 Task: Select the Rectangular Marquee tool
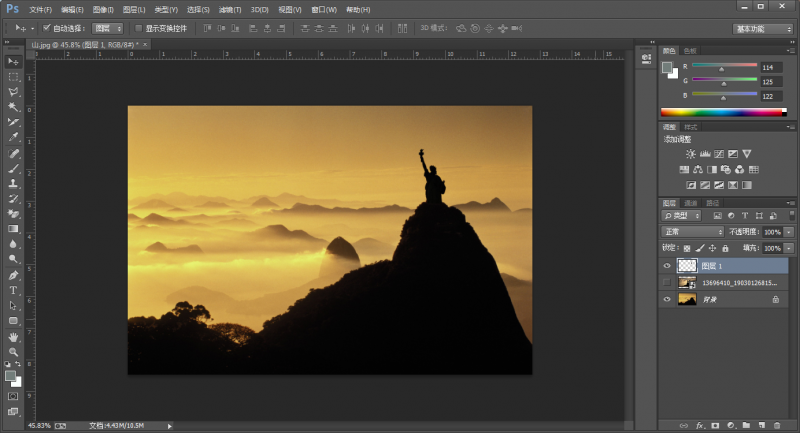click(x=13, y=76)
